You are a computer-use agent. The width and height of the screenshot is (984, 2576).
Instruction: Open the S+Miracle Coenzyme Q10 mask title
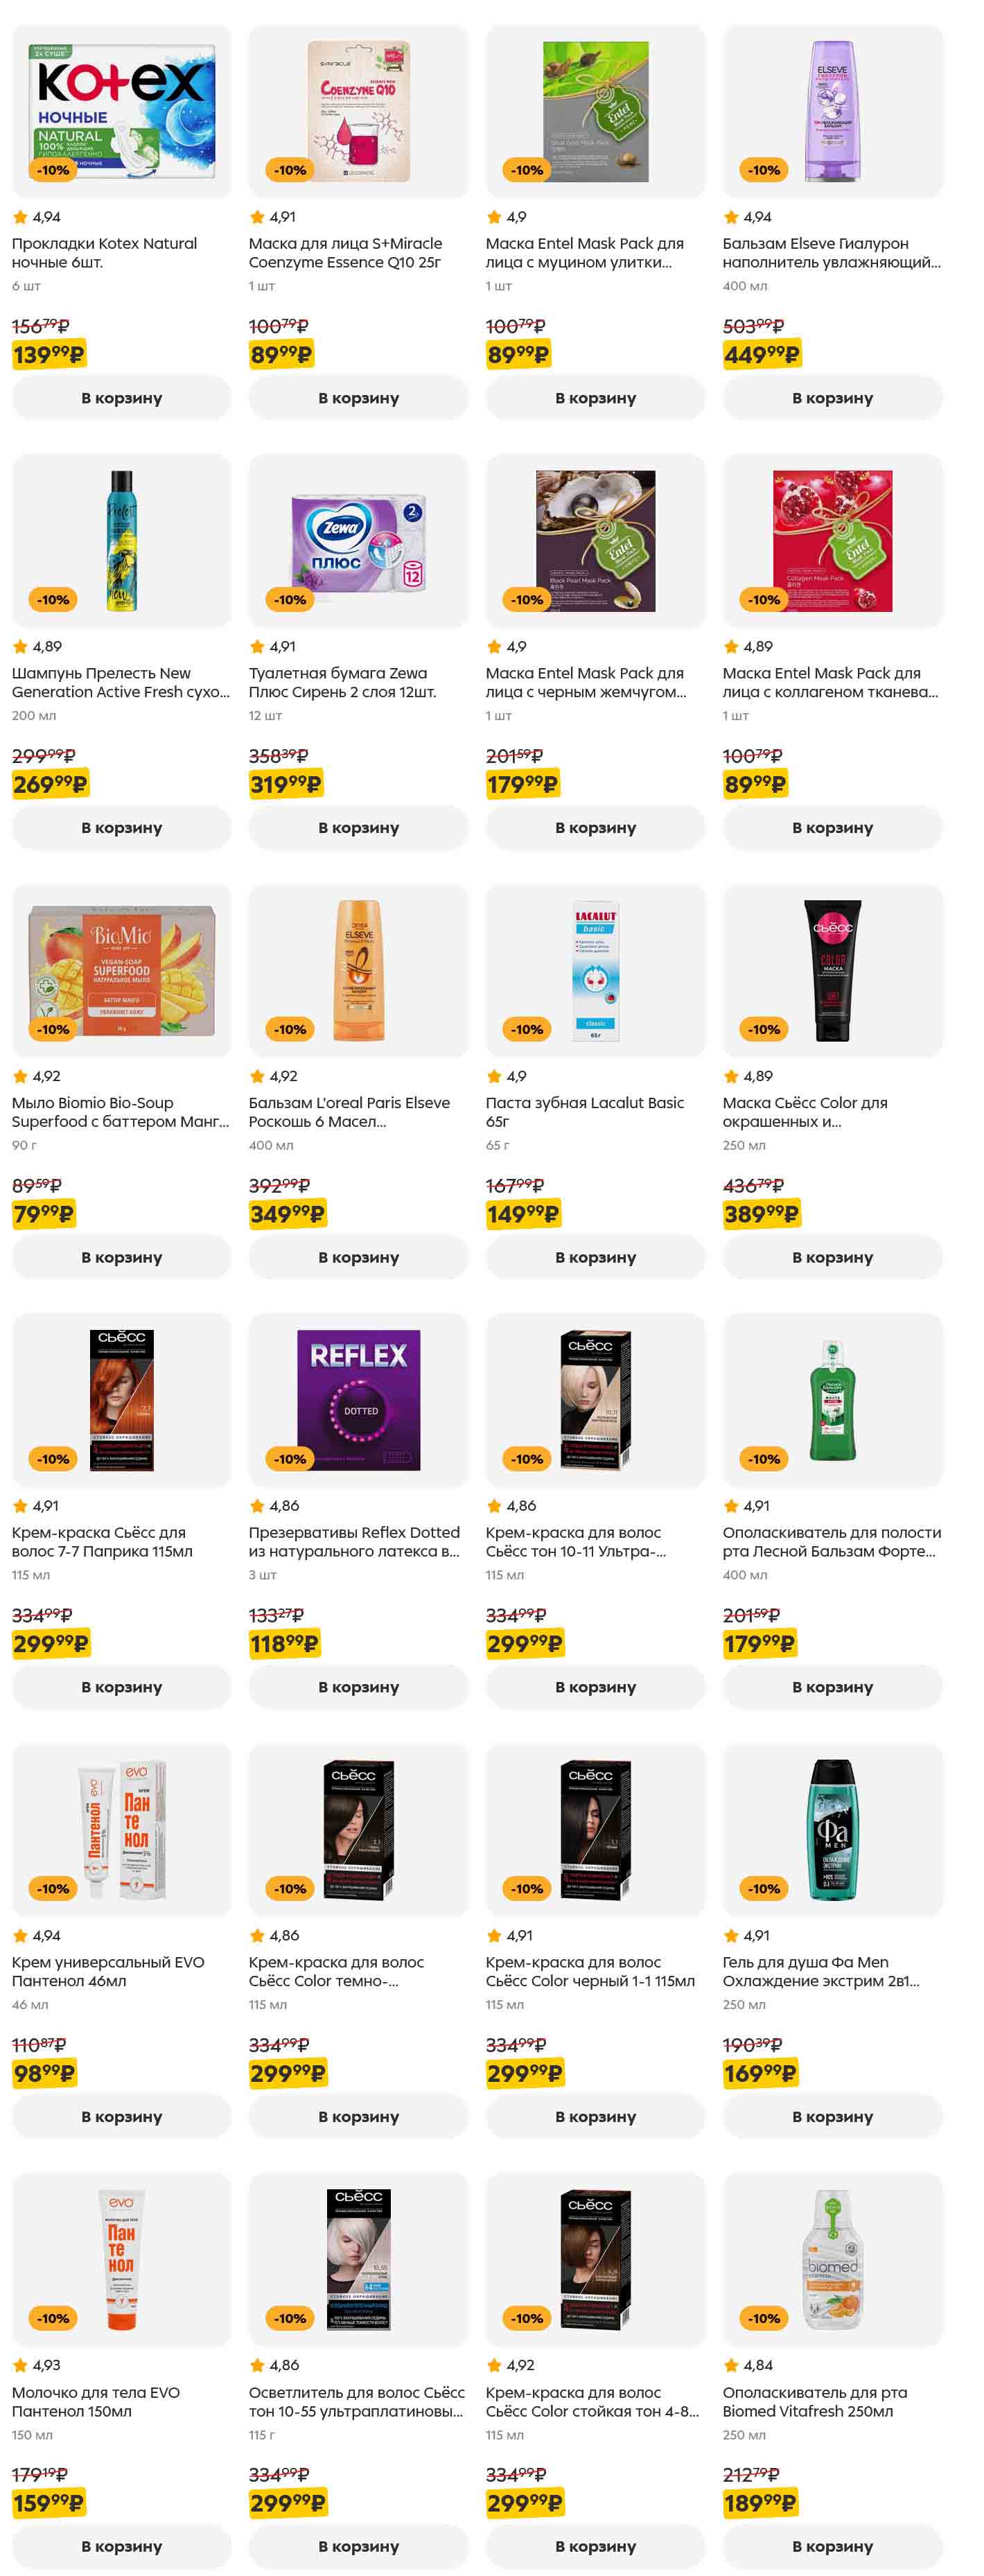point(344,253)
